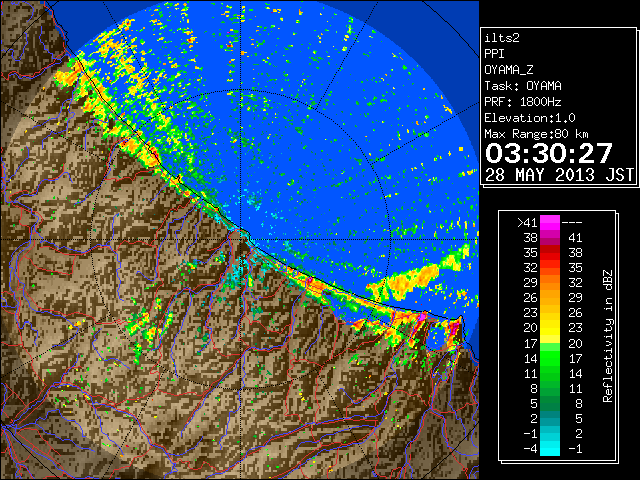The image size is (640, 480).
Task: Select the "Task: OYAMA" line
Action: 523,86
